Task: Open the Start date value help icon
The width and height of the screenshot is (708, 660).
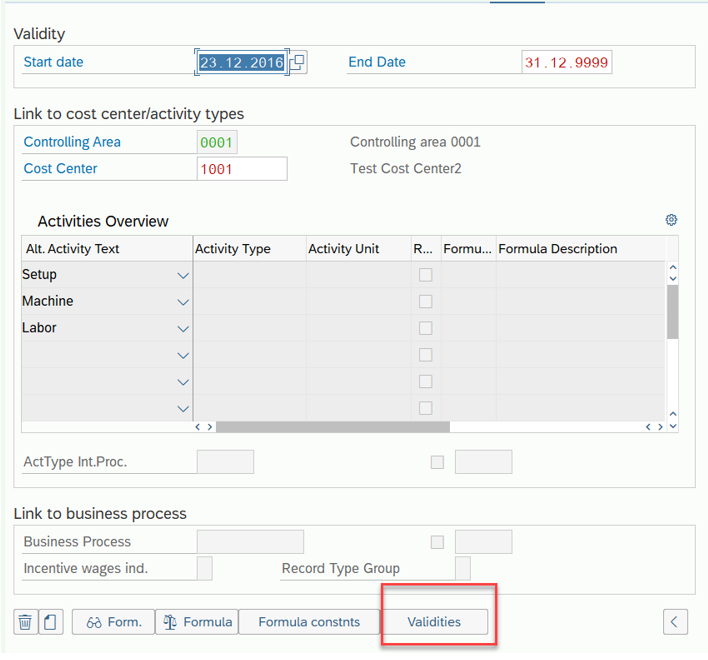Action: [298, 62]
